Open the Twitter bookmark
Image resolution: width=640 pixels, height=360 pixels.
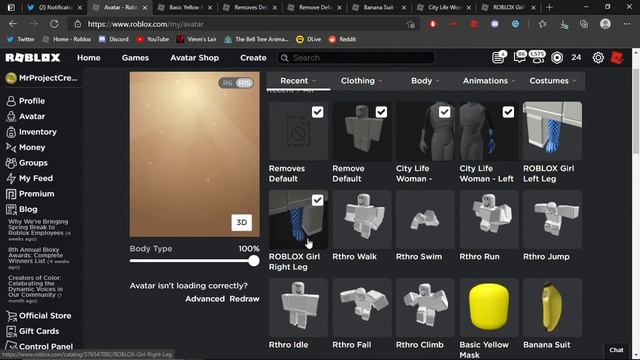21,39
